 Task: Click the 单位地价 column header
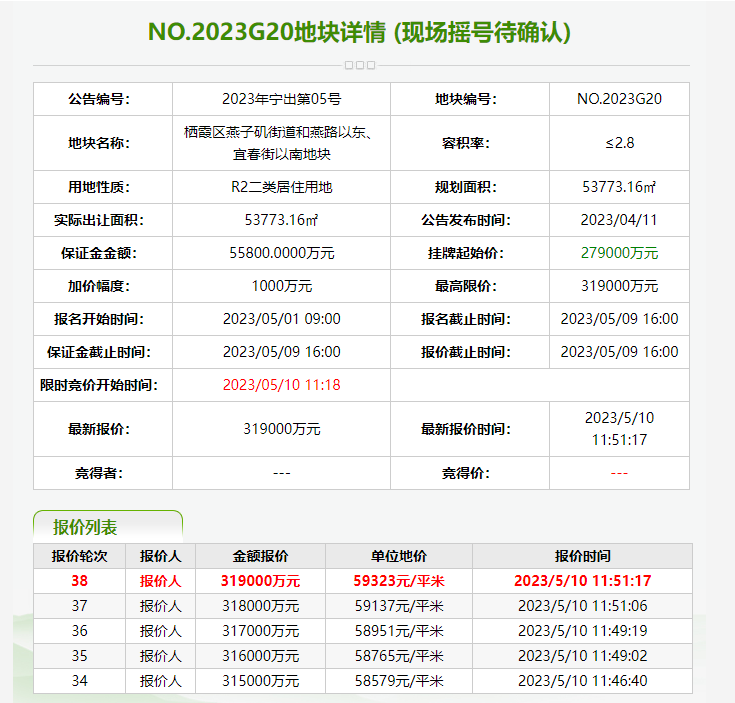pyautogui.click(x=398, y=556)
